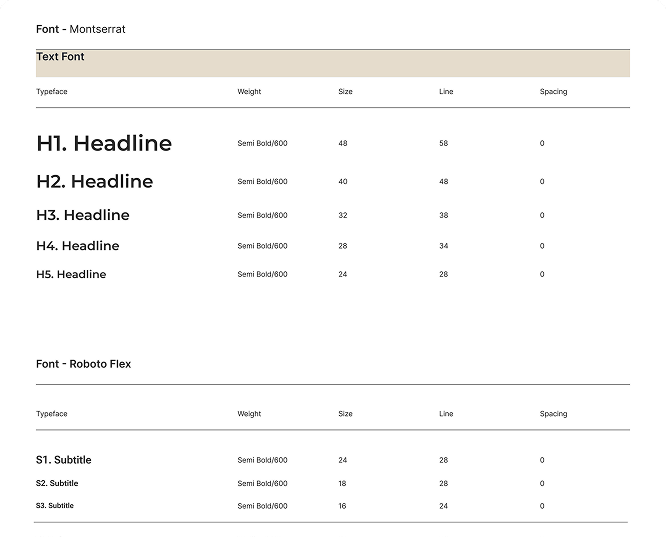Click the H5 row size value 24
Image resolution: width=666 pixels, height=537 pixels.
pos(343,274)
